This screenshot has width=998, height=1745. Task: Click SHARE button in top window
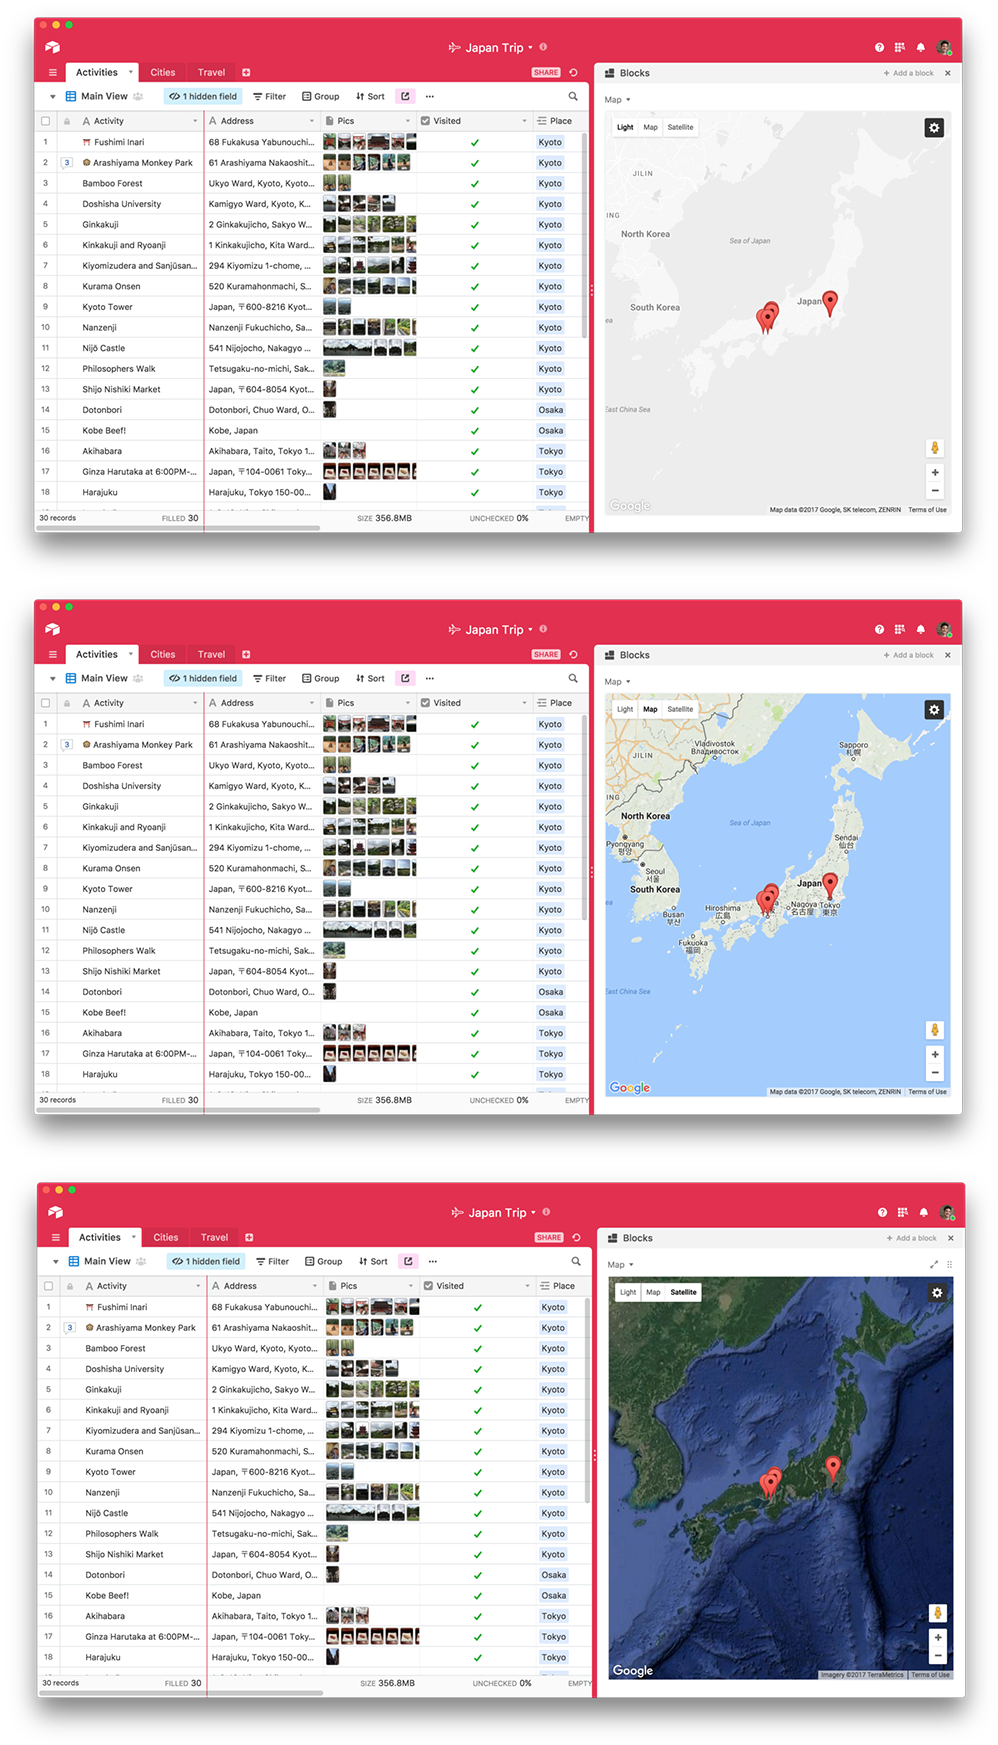(546, 72)
